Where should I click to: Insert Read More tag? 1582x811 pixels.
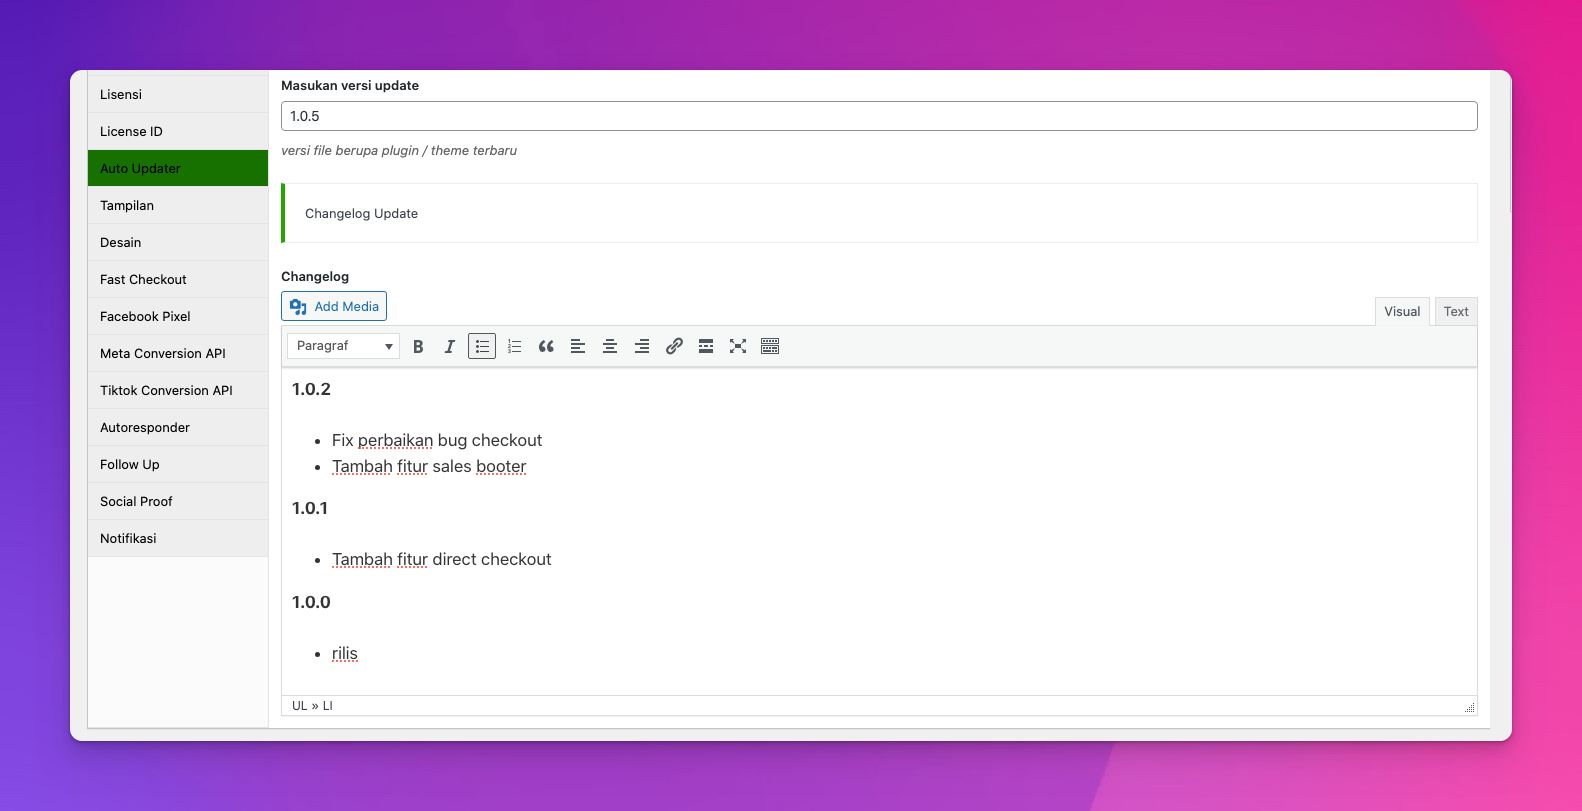tap(706, 346)
